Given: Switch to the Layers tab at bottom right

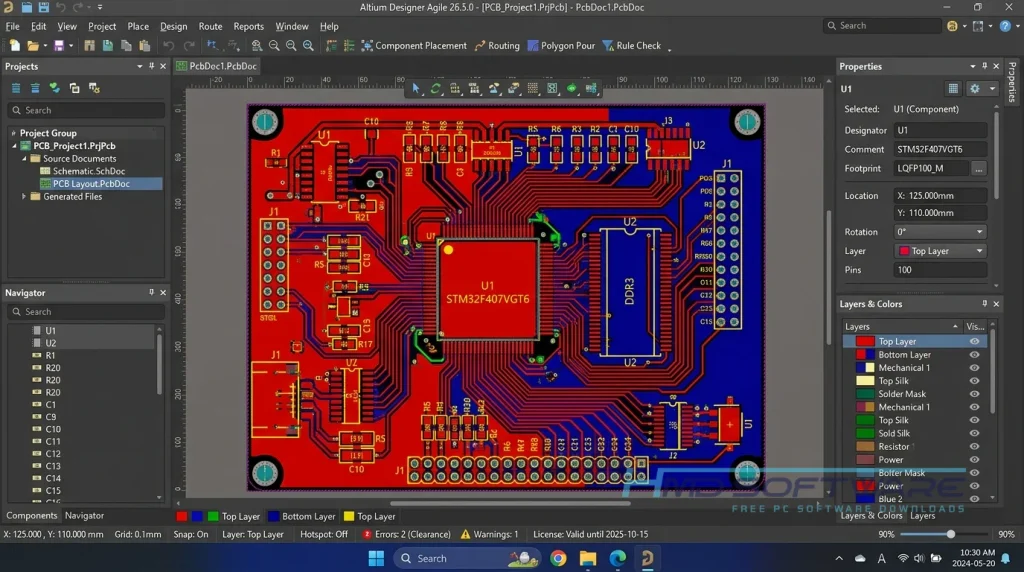Looking at the screenshot, I should 922,515.
